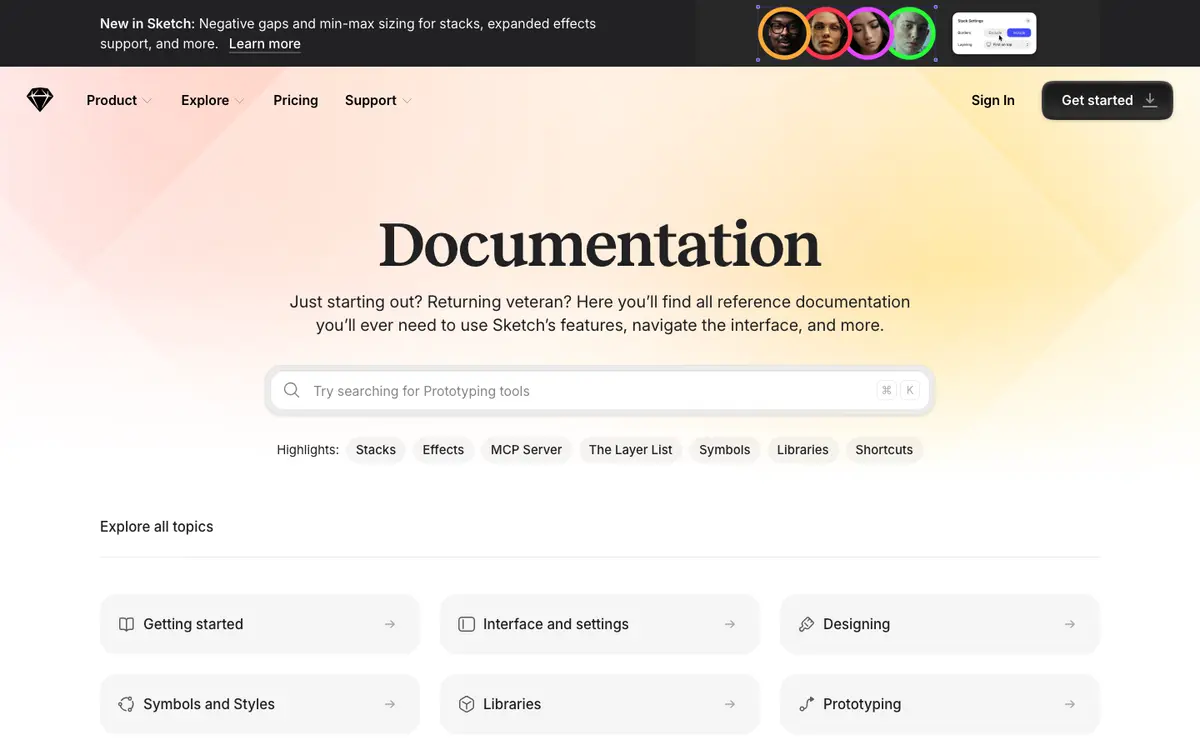Click the Getting started book icon
Viewport: 1200px width, 750px height.
coord(126,624)
